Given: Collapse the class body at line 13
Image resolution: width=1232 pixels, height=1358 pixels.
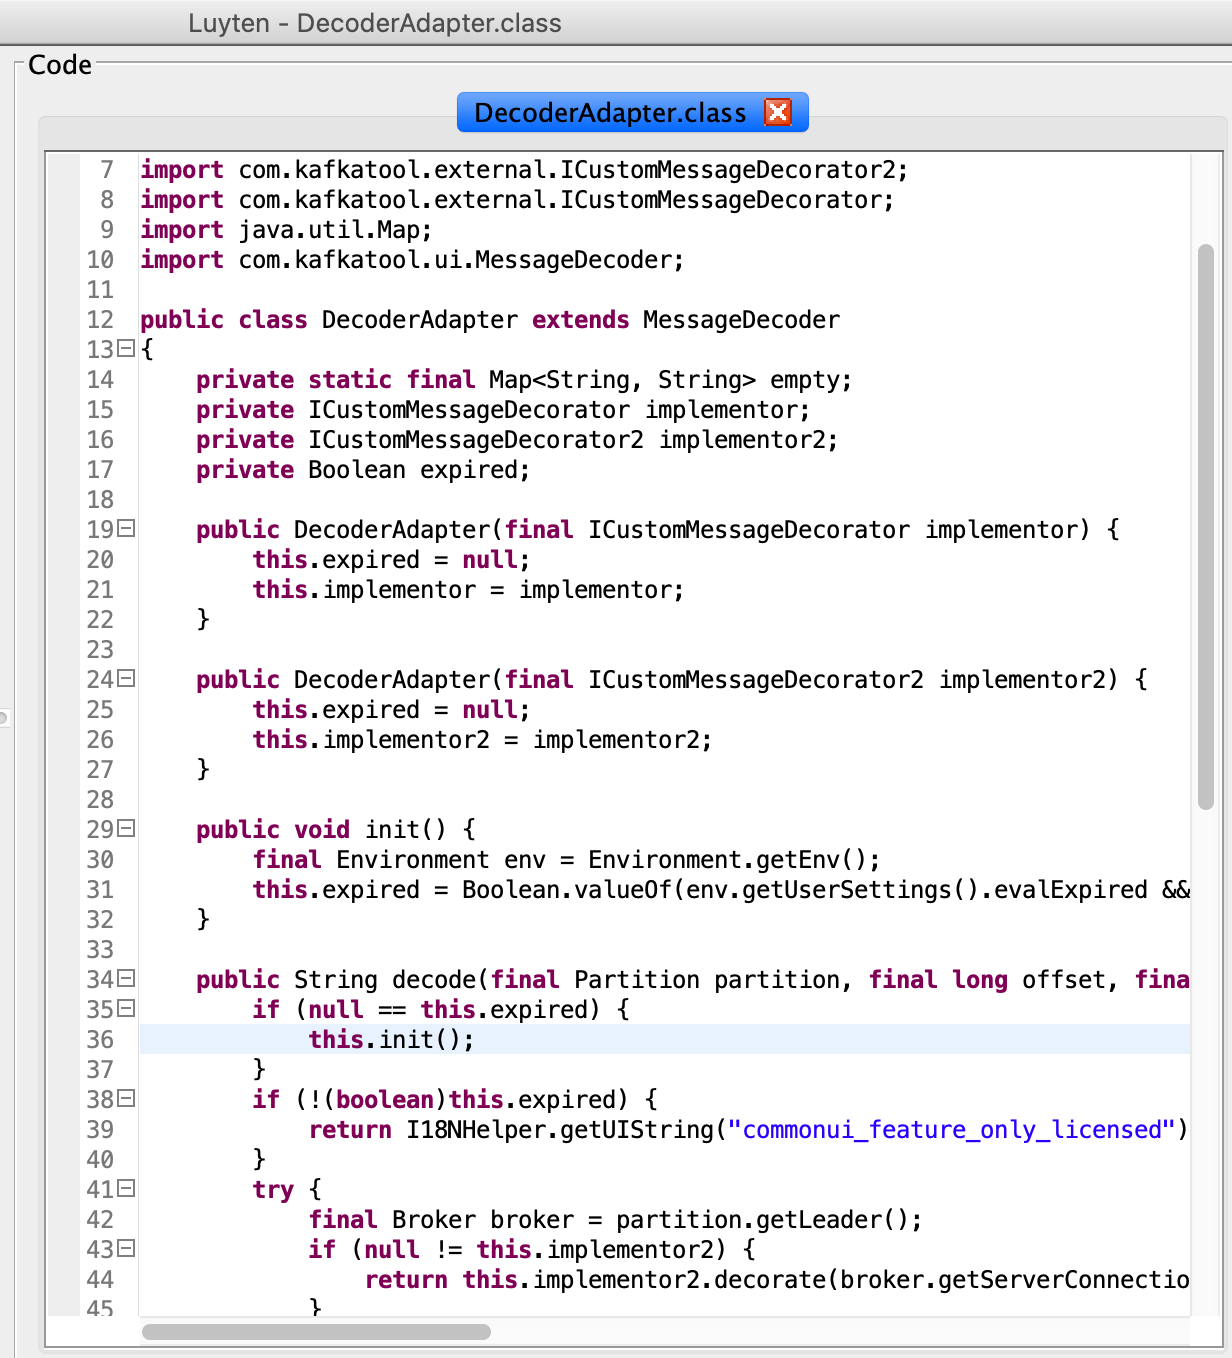Looking at the screenshot, I should pyautogui.click(x=126, y=349).
